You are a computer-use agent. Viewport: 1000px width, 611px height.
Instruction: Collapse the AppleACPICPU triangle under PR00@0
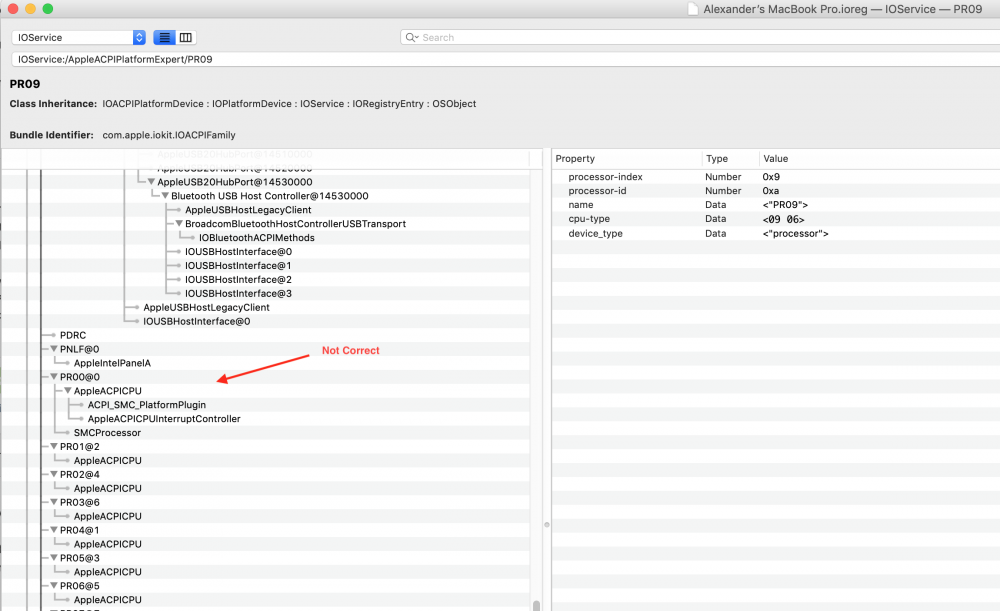[68, 390]
